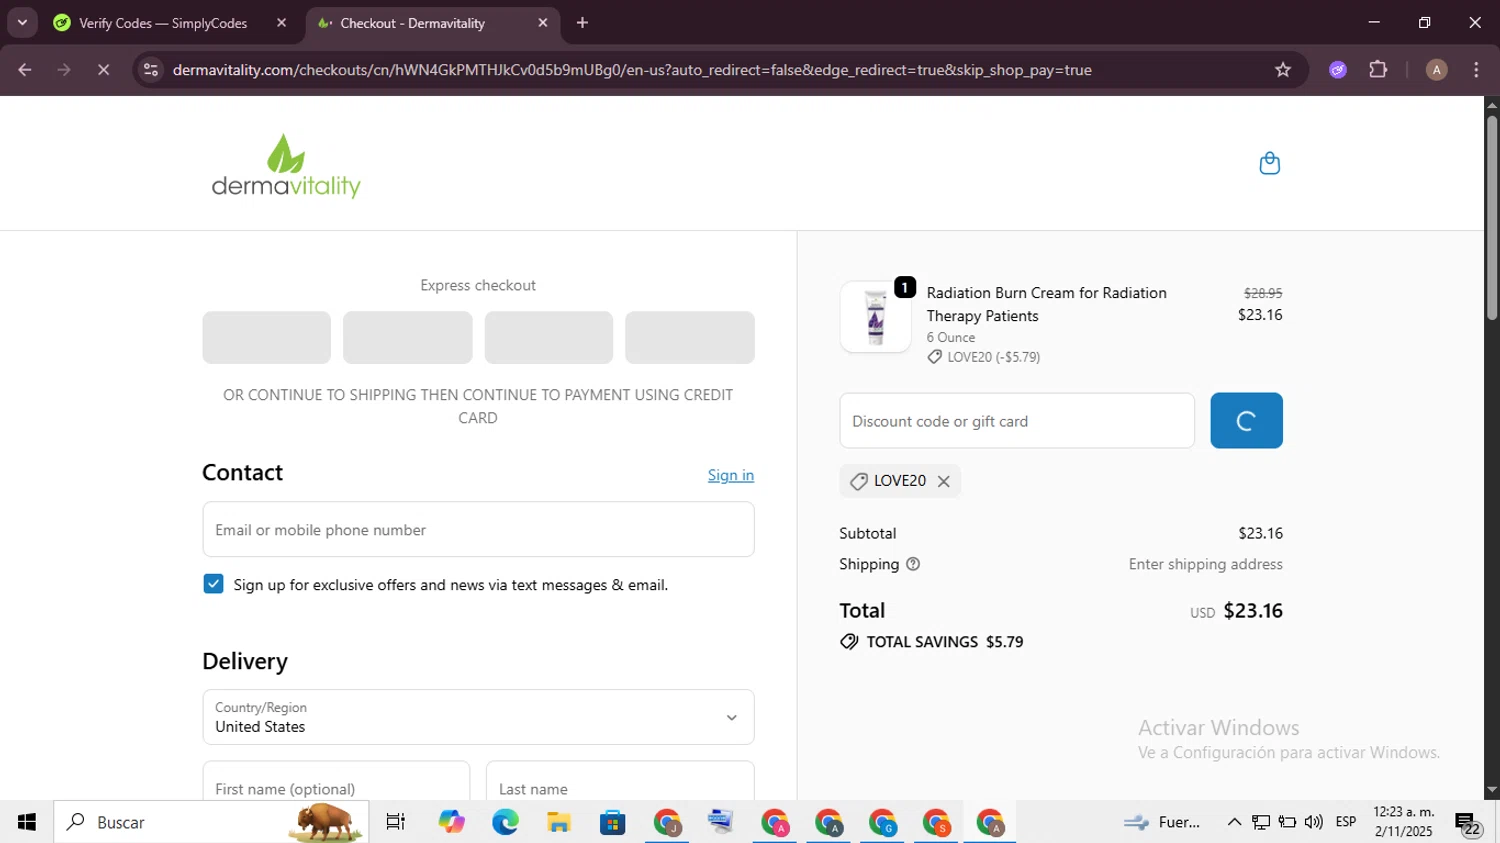
Task: Close the Checkout - Dermavitality tab
Action: (543, 23)
